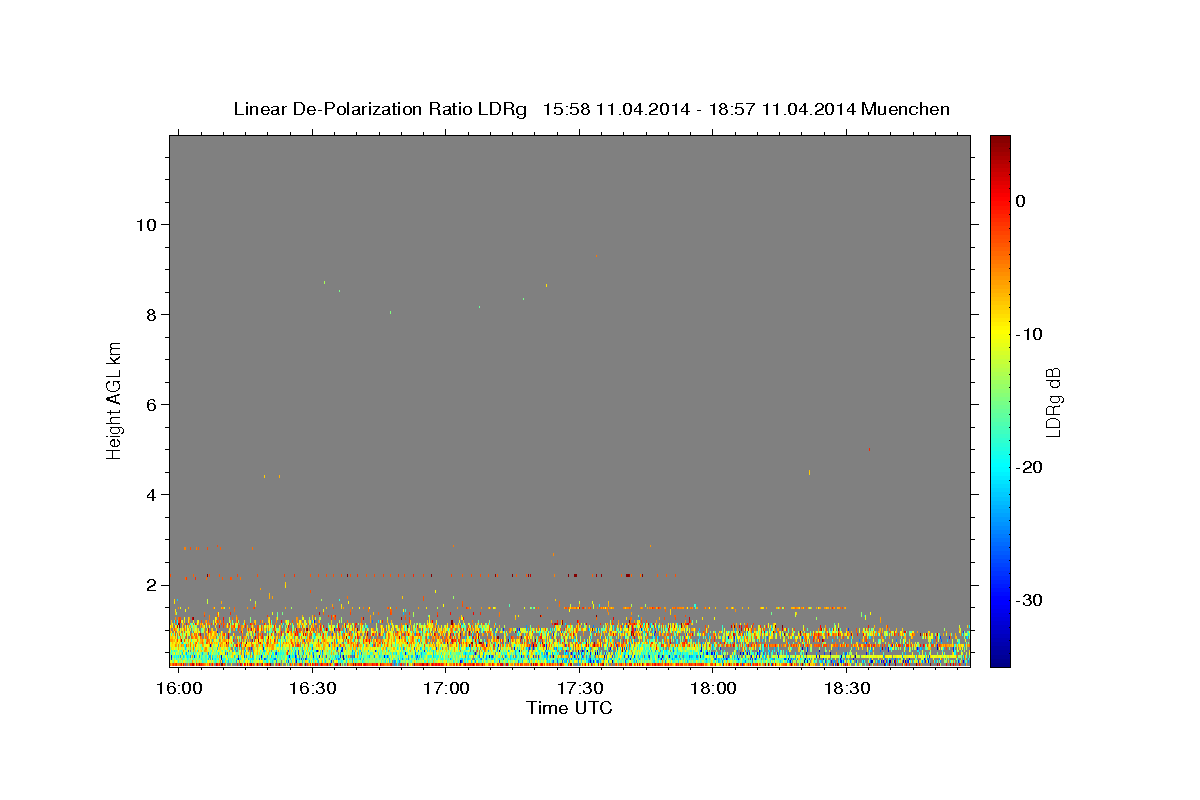Click the 4 km height label

coord(149,494)
